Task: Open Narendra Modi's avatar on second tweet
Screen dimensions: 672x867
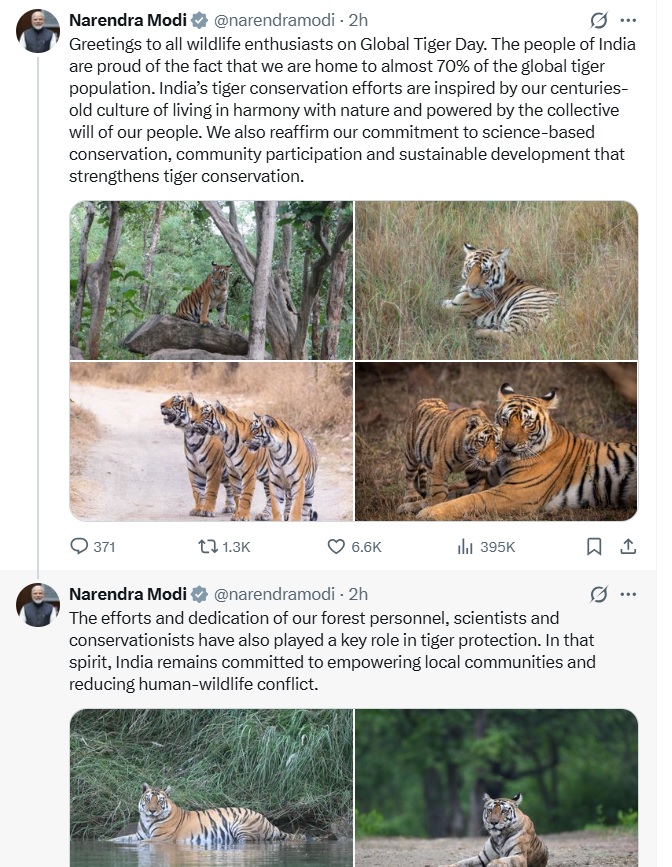Action: (38, 605)
